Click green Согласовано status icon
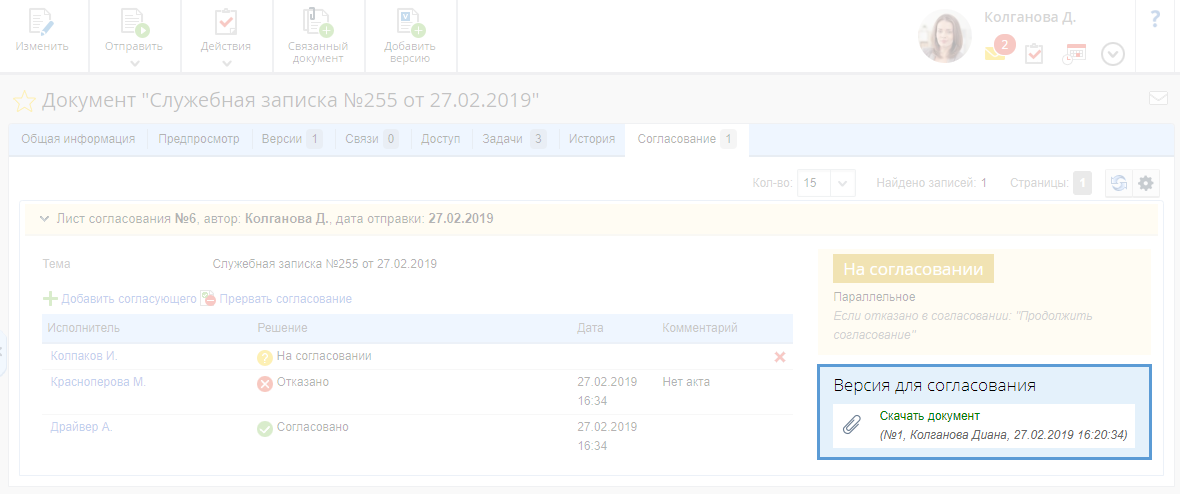The height and width of the screenshot is (494, 1180). (265, 428)
